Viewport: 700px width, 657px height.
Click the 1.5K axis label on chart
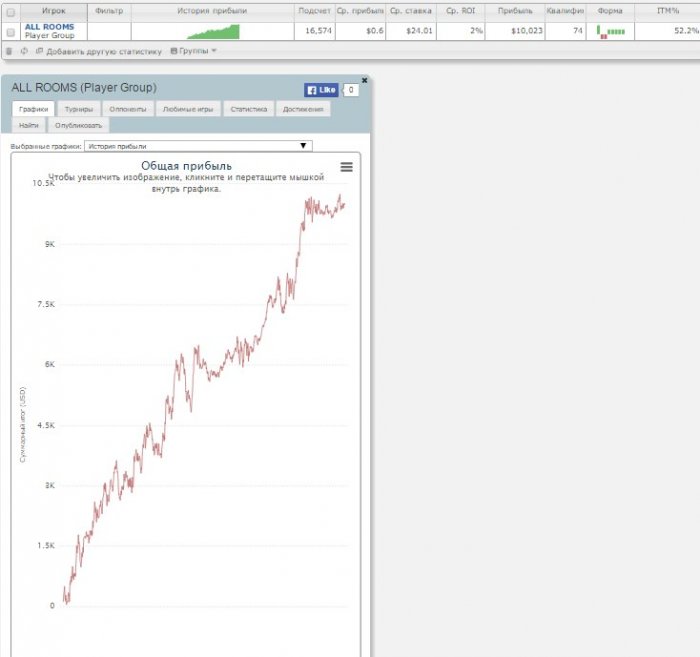[x=46, y=545]
